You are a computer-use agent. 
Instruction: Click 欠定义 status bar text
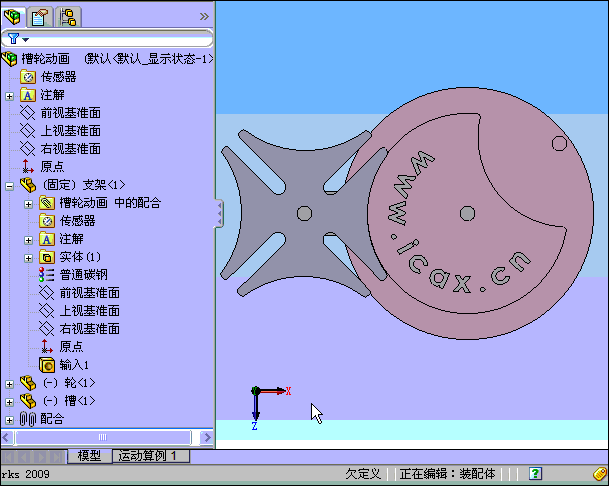363,474
